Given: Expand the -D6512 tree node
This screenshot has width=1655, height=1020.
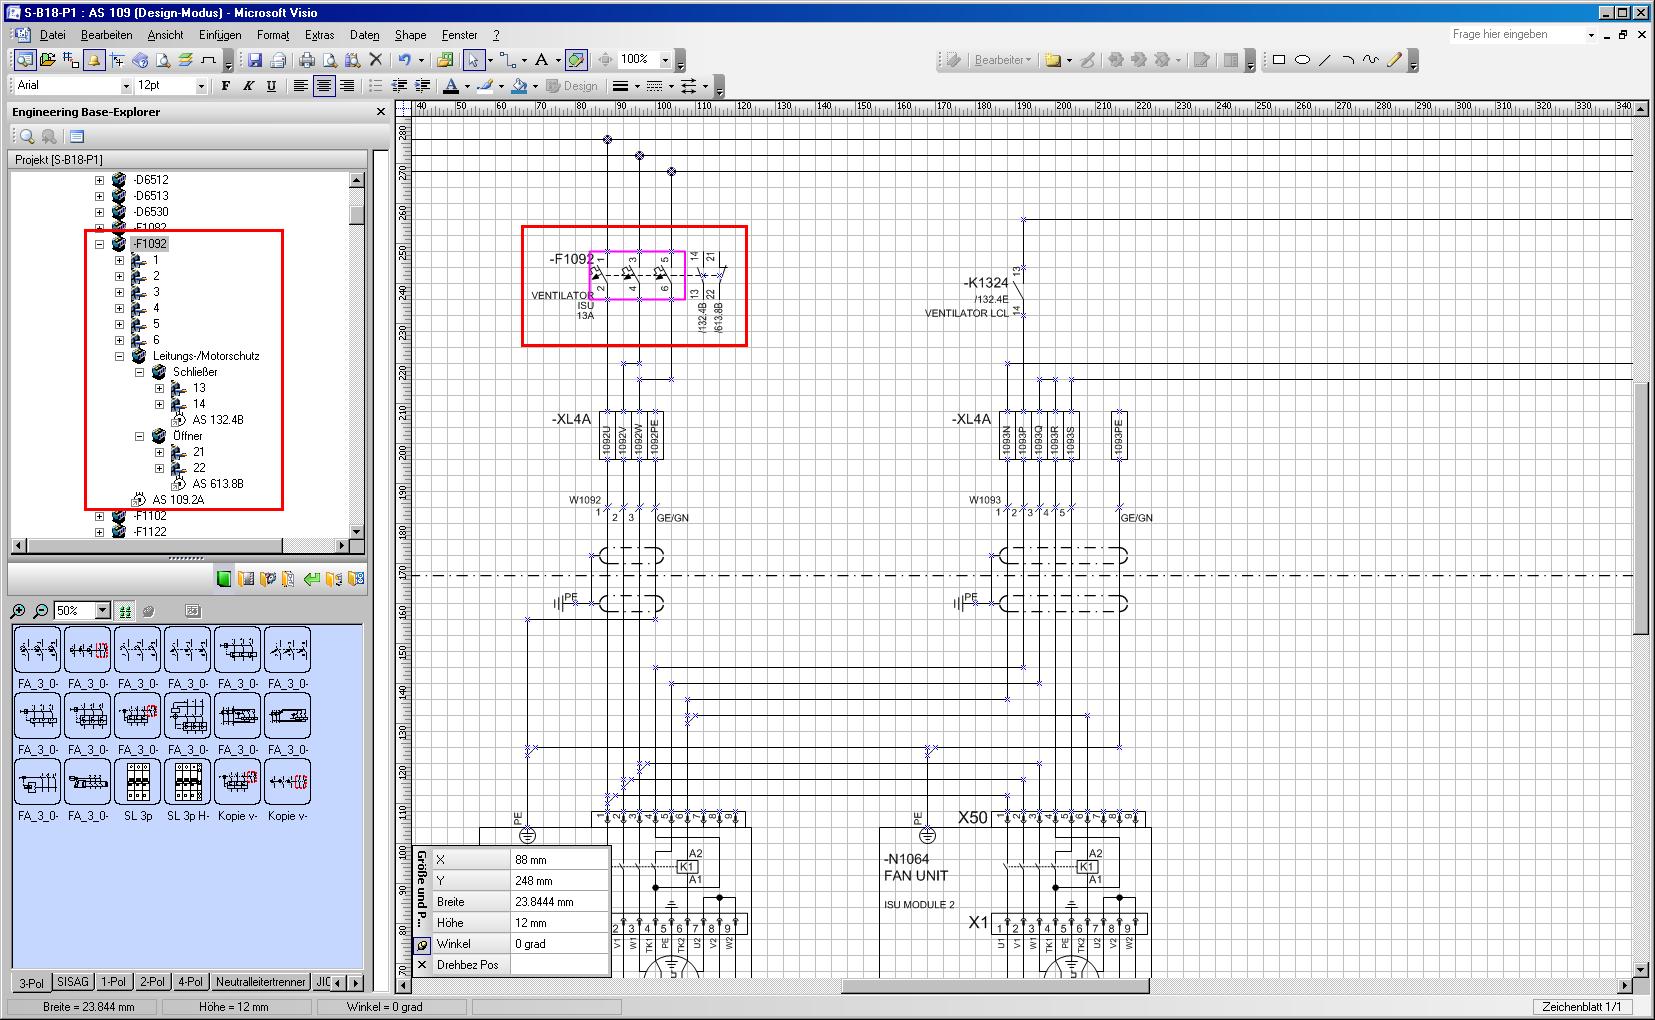Looking at the screenshot, I should point(99,180).
